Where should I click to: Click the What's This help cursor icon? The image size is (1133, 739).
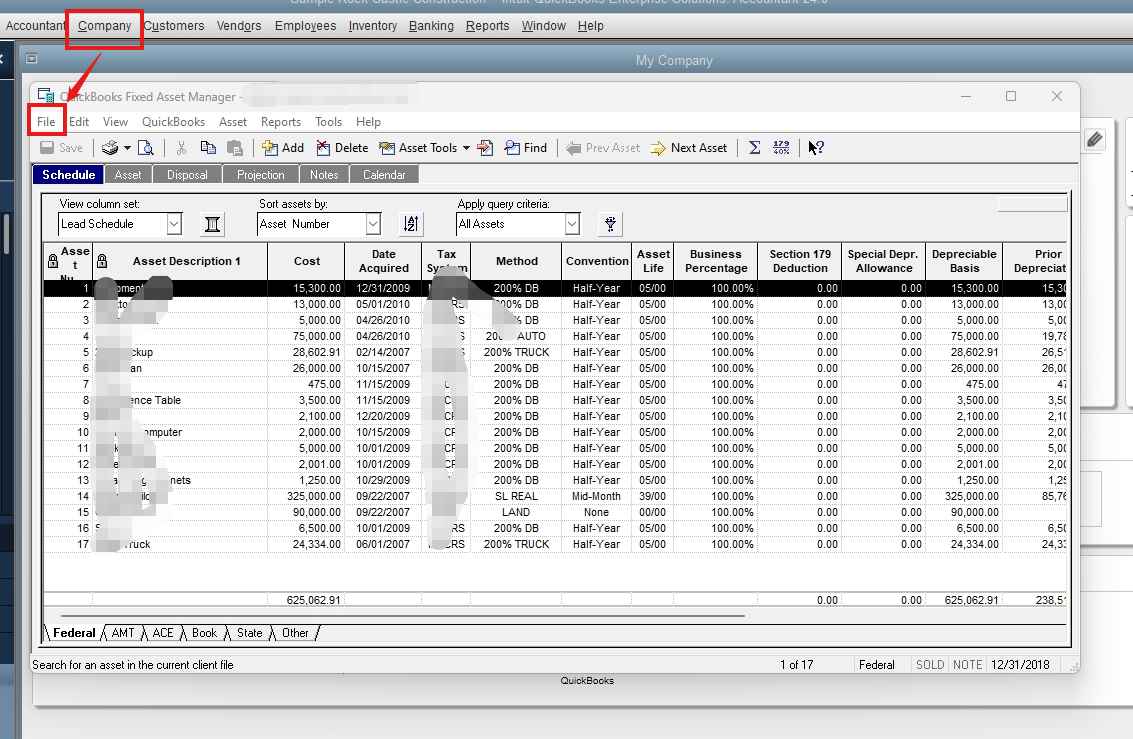[816, 148]
